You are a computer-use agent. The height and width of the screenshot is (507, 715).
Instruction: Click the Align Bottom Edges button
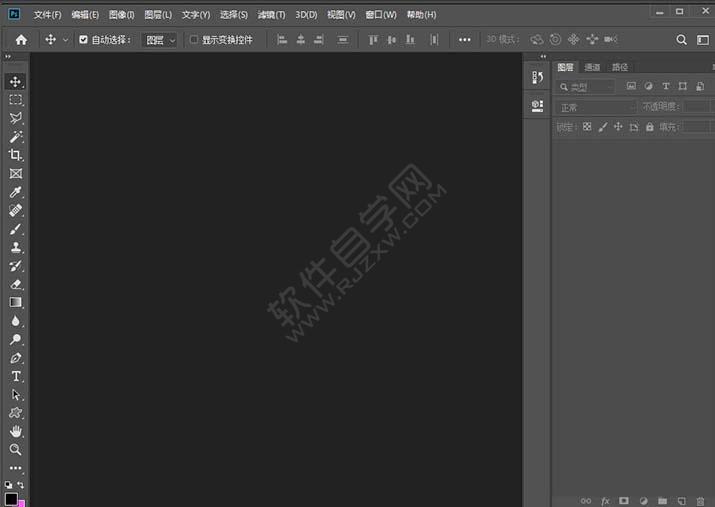point(410,40)
